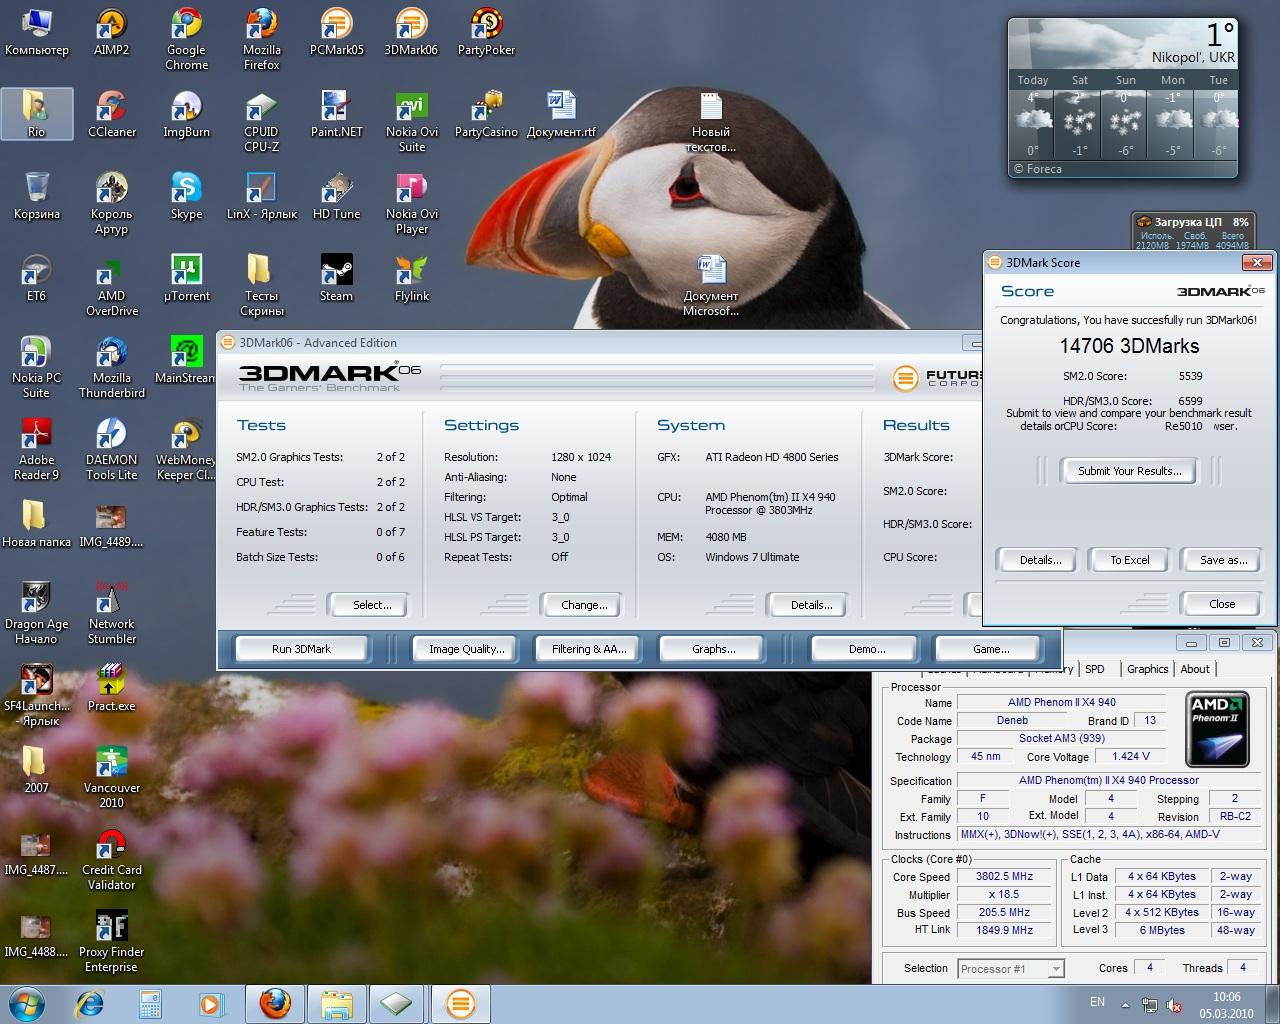The image size is (1280, 1024).
Task: Open Image Quality tool in 3DMark06
Action: click(x=466, y=649)
